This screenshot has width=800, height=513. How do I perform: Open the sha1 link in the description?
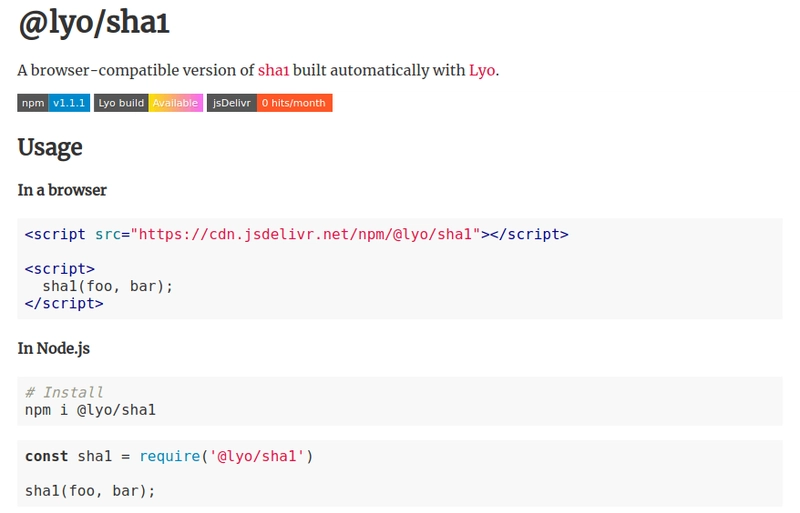[x=273, y=70]
